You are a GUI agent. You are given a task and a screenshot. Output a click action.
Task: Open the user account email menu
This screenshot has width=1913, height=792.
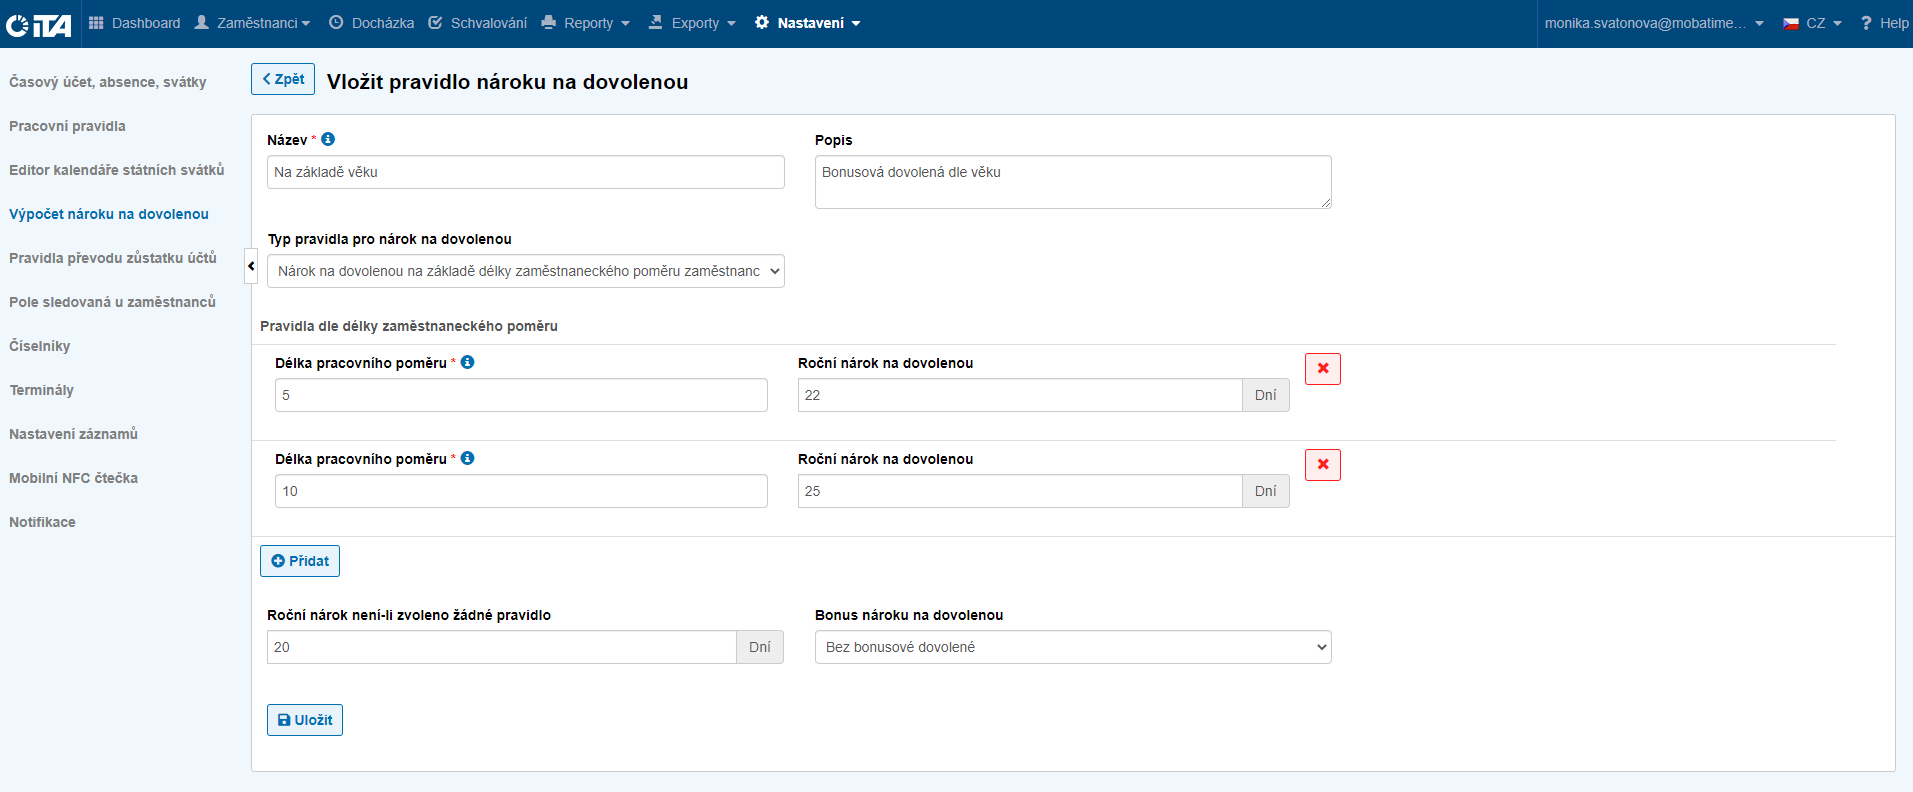click(x=1653, y=23)
